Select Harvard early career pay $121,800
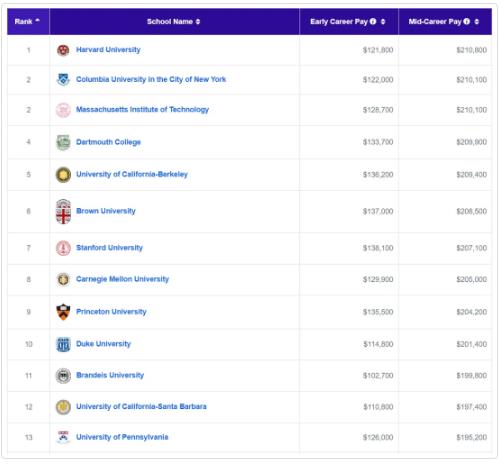Viewport: 502px width, 466px height. (x=378, y=50)
